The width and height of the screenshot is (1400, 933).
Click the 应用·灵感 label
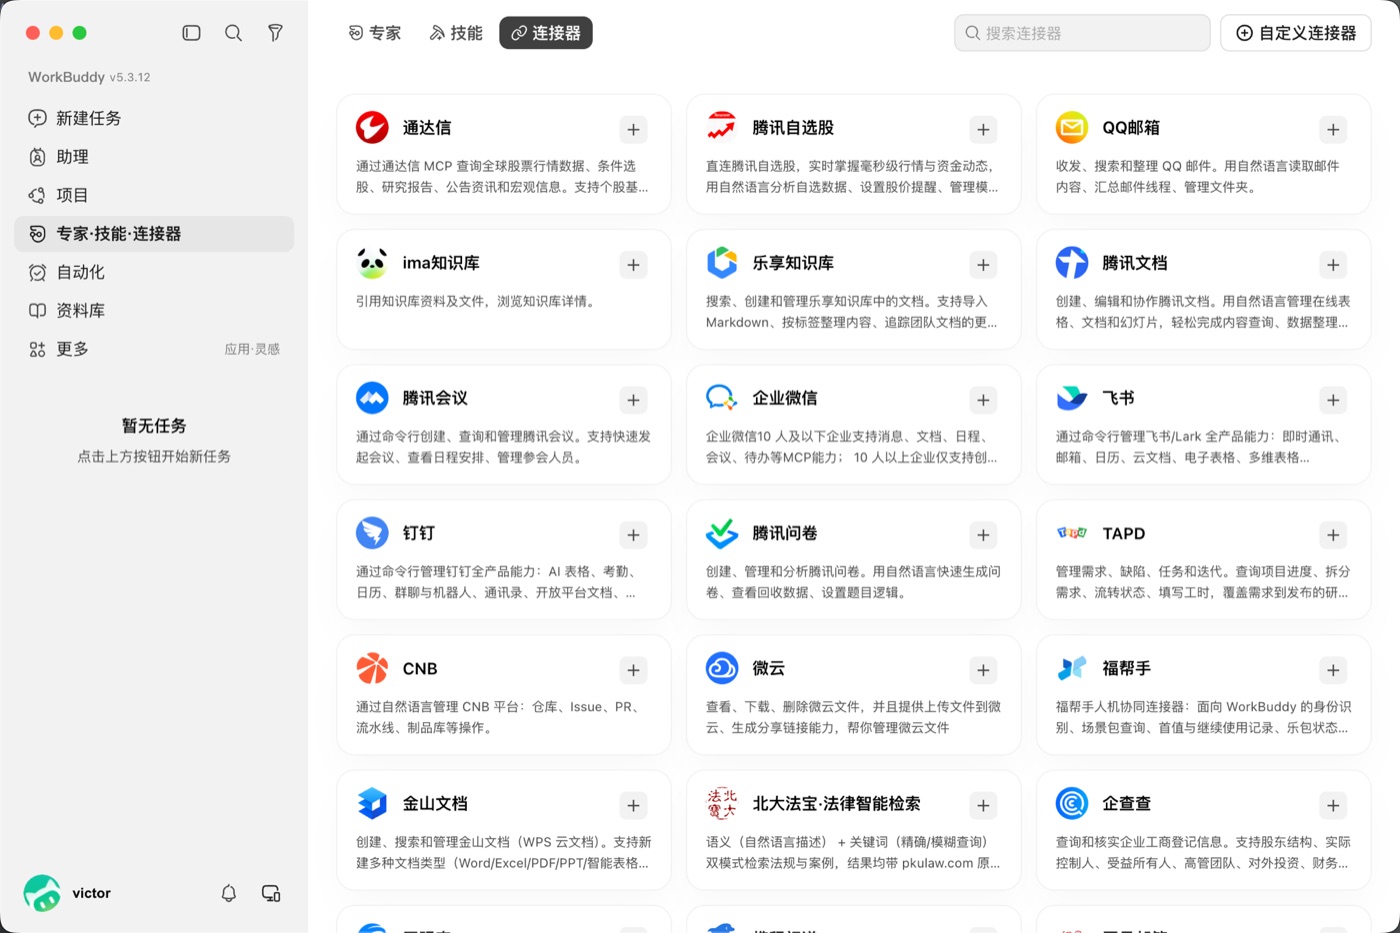tap(252, 349)
